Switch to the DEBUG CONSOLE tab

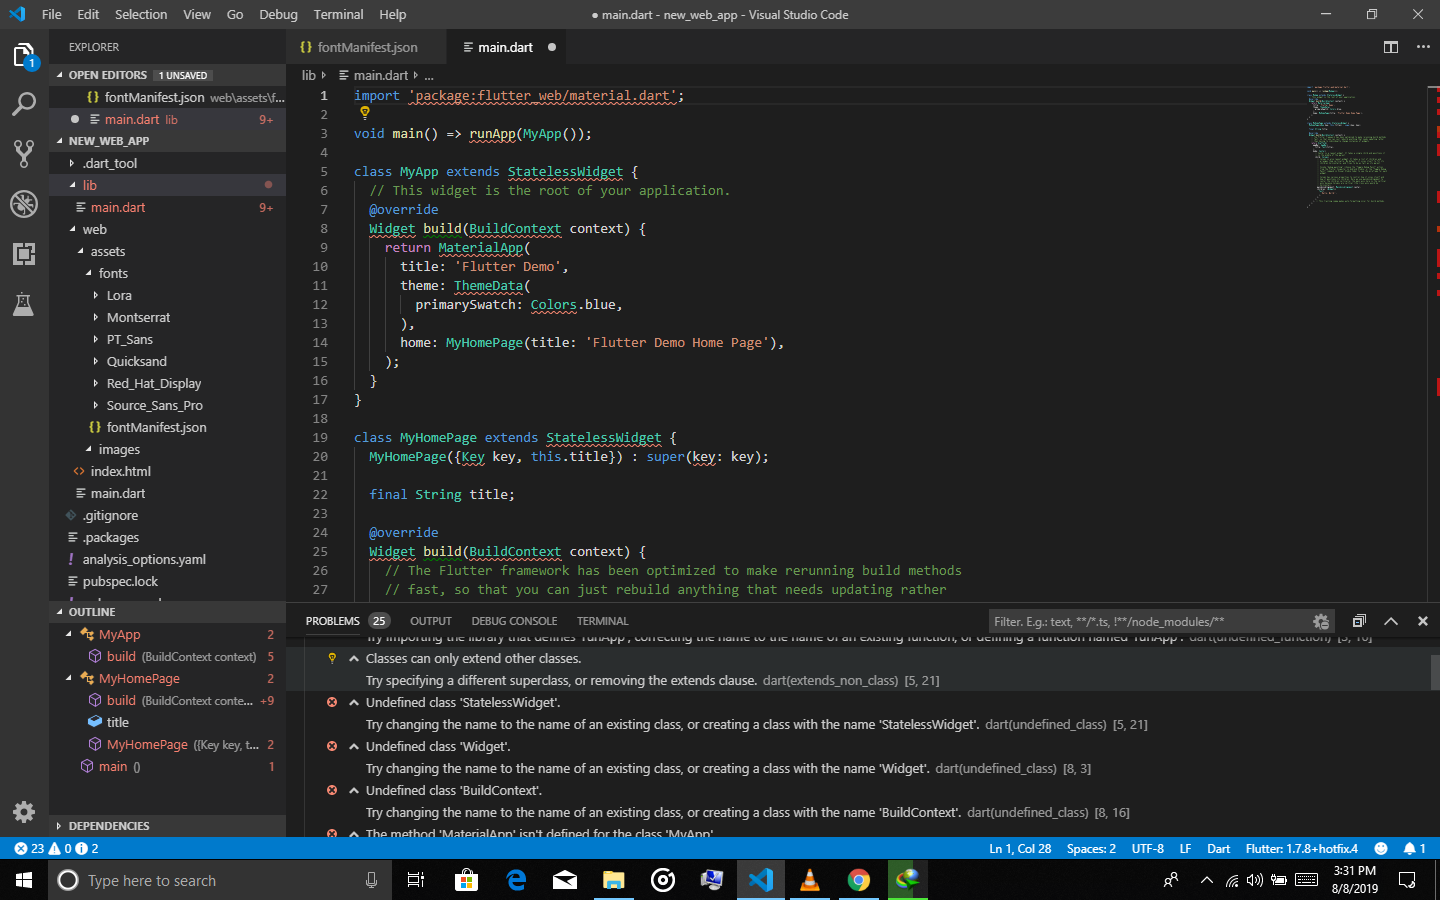(x=514, y=621)
